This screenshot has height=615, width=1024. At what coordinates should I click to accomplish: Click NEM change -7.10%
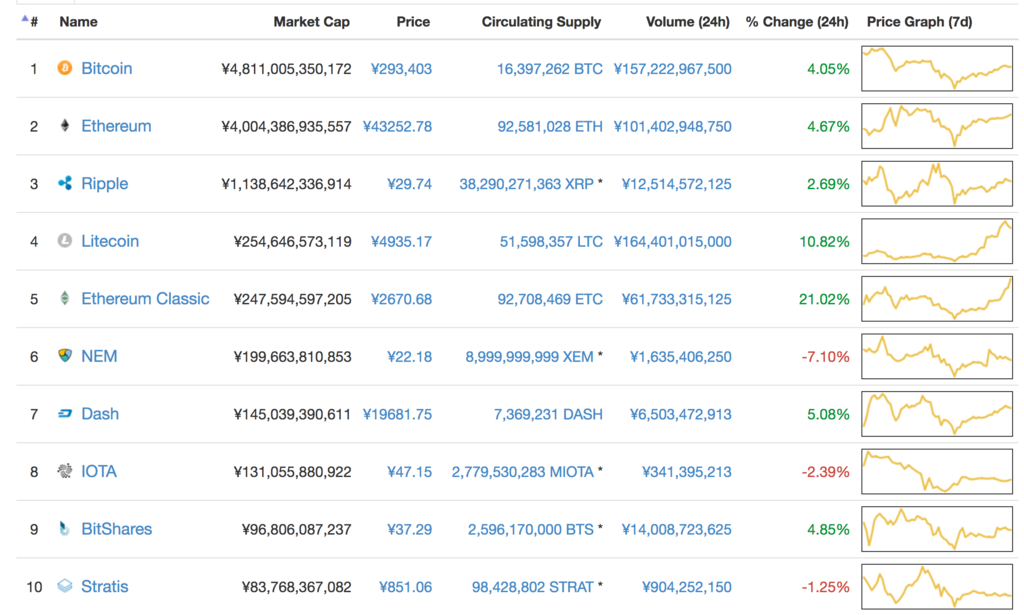coord(825,356)
